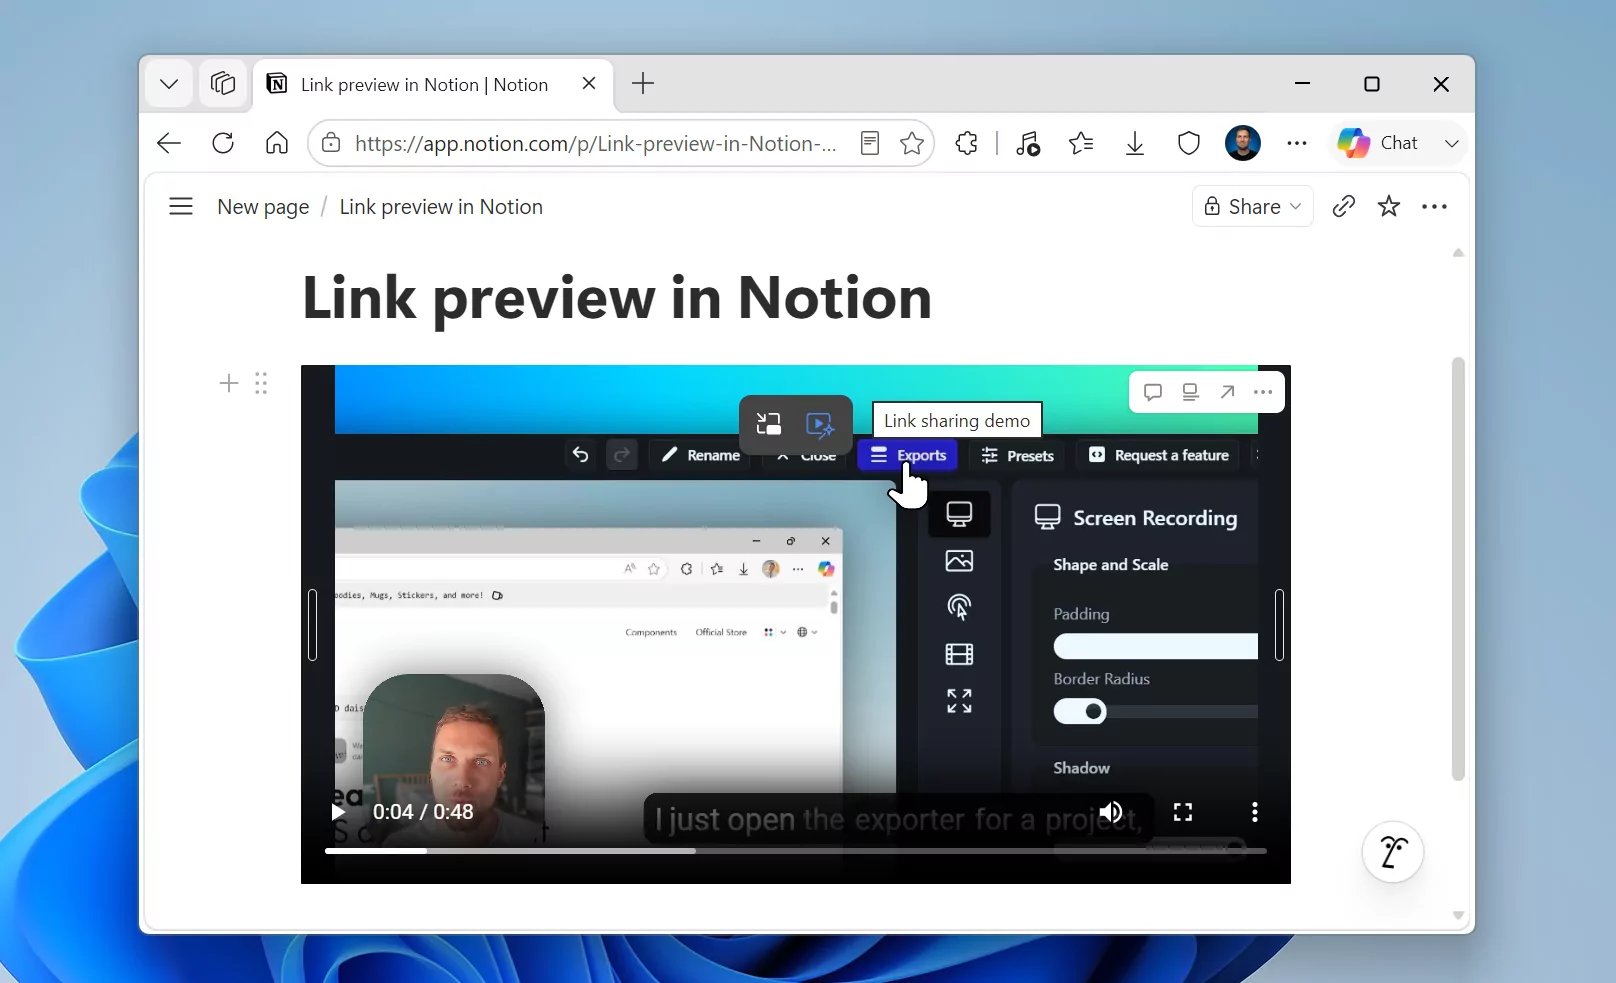Image resolution: width=1616 pixels, height=983 pixels.
Task: Open the Share dropdown
Action: [x=1253, y=207]
